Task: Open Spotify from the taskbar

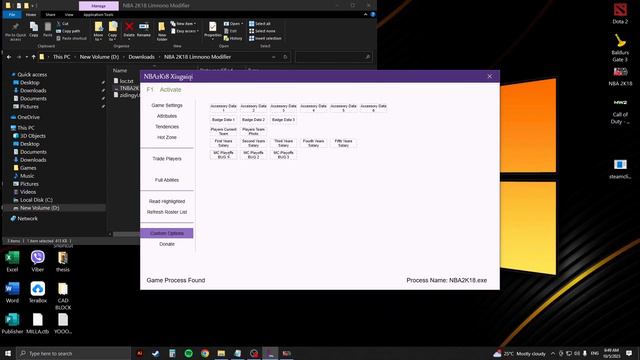Action: point(189,353)
